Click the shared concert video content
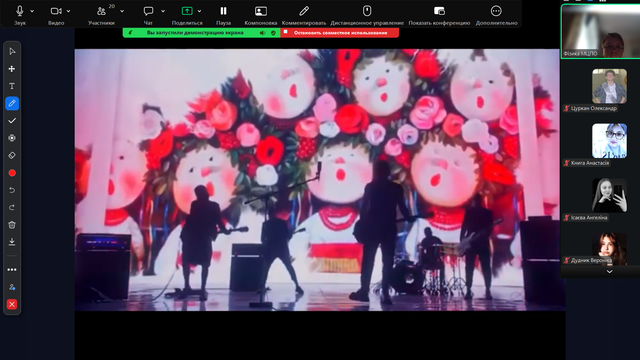This screenshot has width=640, height=360. tap(320, 180)
